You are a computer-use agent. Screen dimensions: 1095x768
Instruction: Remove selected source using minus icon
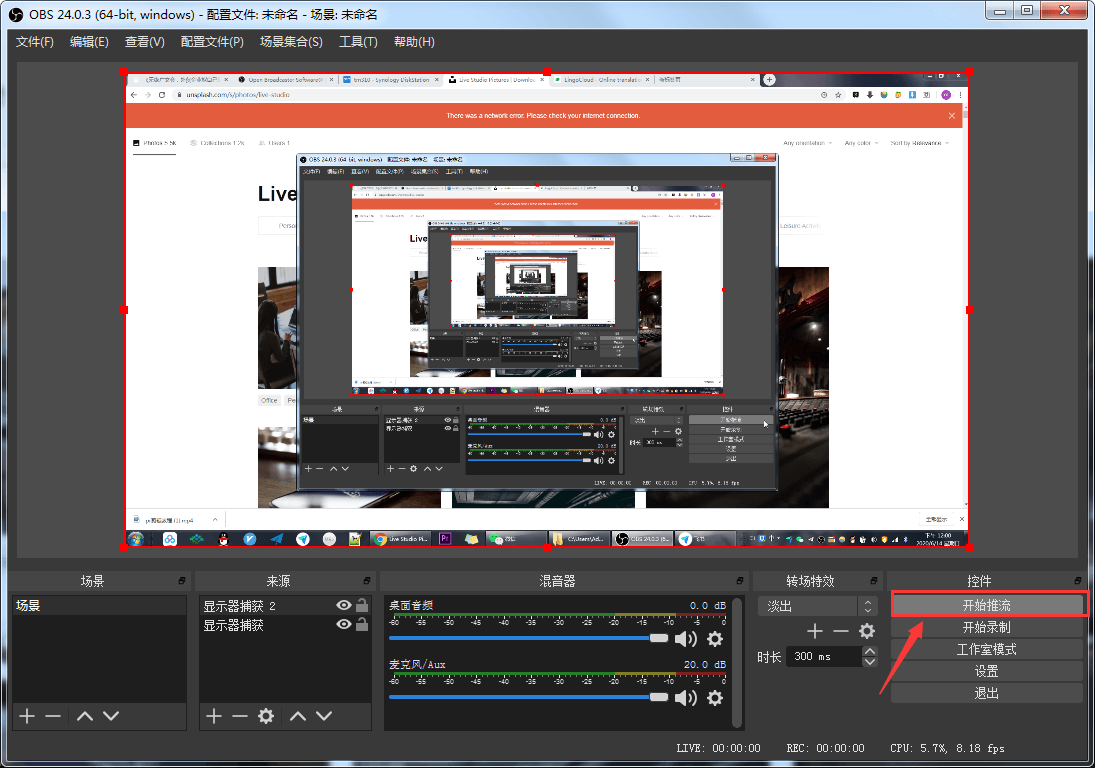240,716
